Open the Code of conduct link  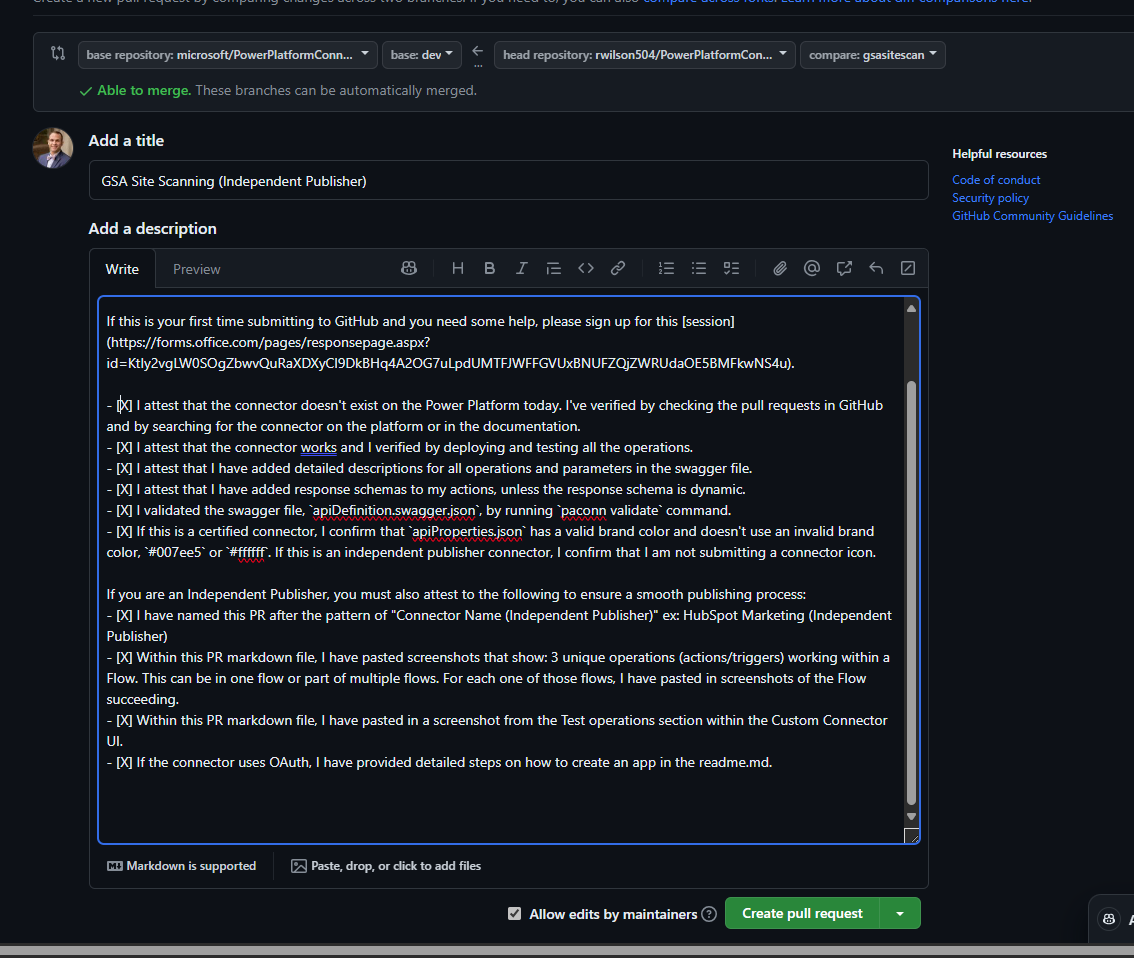[996, 179]
